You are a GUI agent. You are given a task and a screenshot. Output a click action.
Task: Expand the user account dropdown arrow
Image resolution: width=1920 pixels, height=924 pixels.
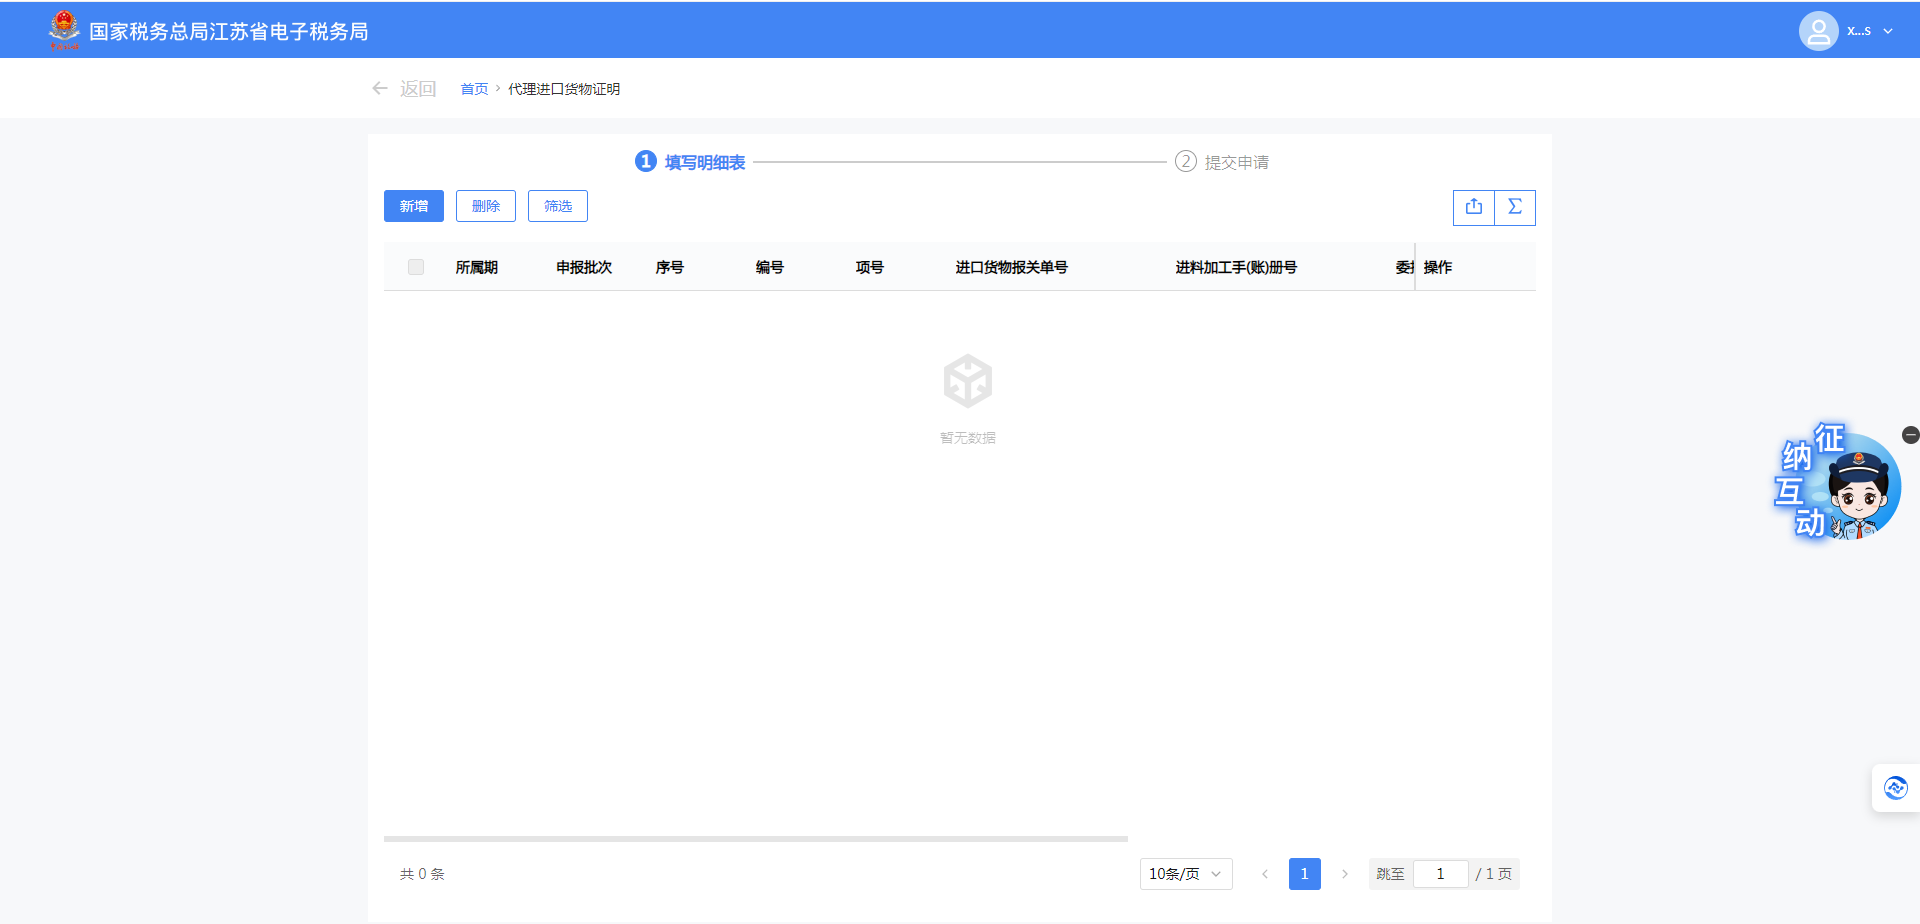[x=1888, y=31]
